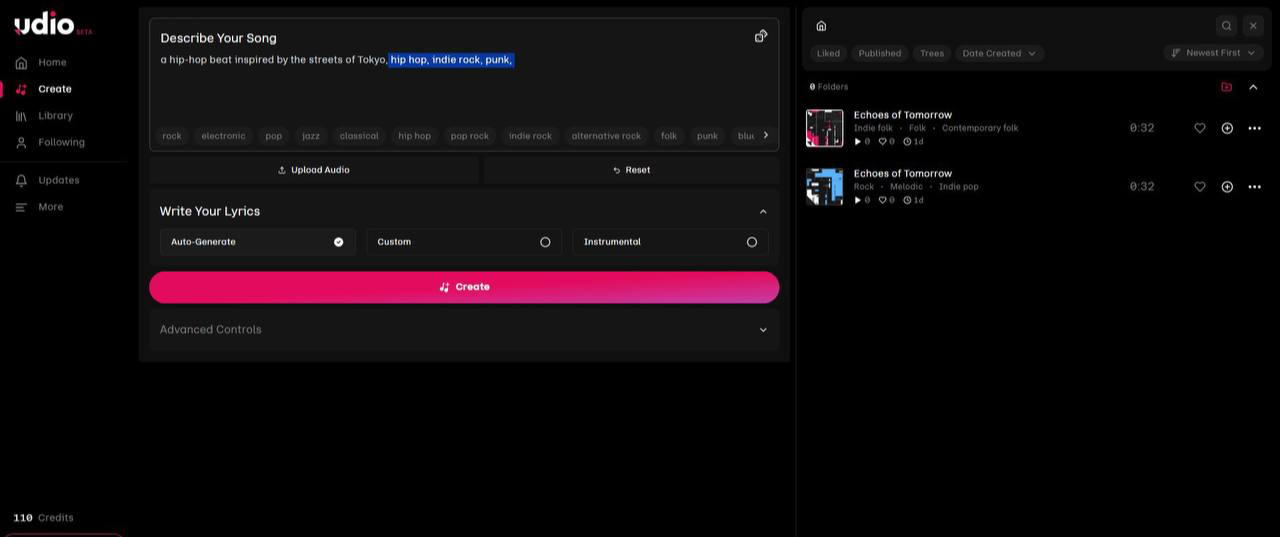1280x537 pixels.
Task: Add the pop rock genre tag
Action: [470, 136]
